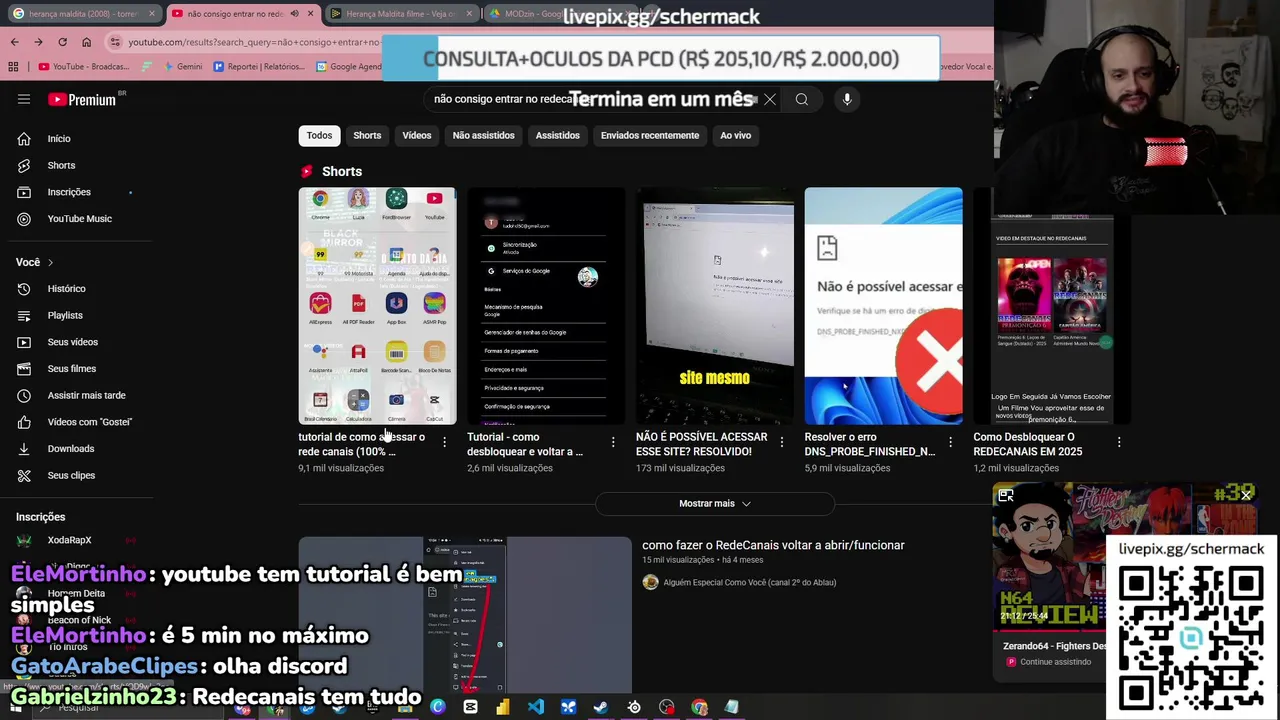
Task: Play the DNS_PROBE_FINISHED short thumbnail
Action: click(x=884, y=306)
